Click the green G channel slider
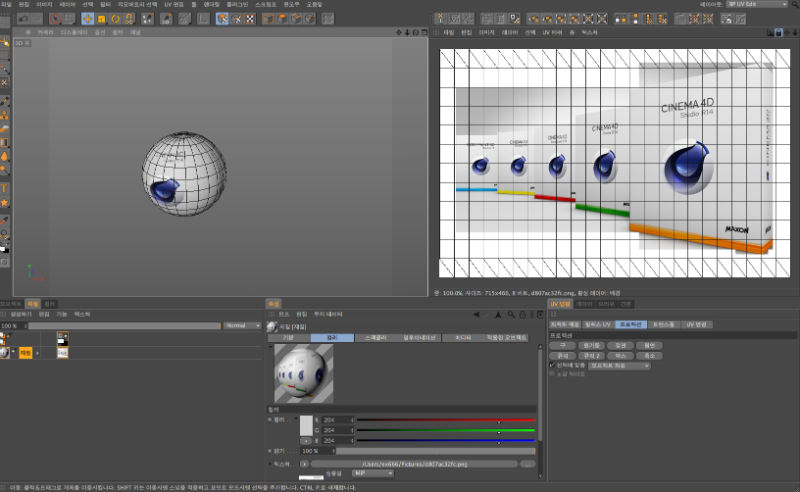This screenshot has height=492, width=800. click(x=445, y=430)
